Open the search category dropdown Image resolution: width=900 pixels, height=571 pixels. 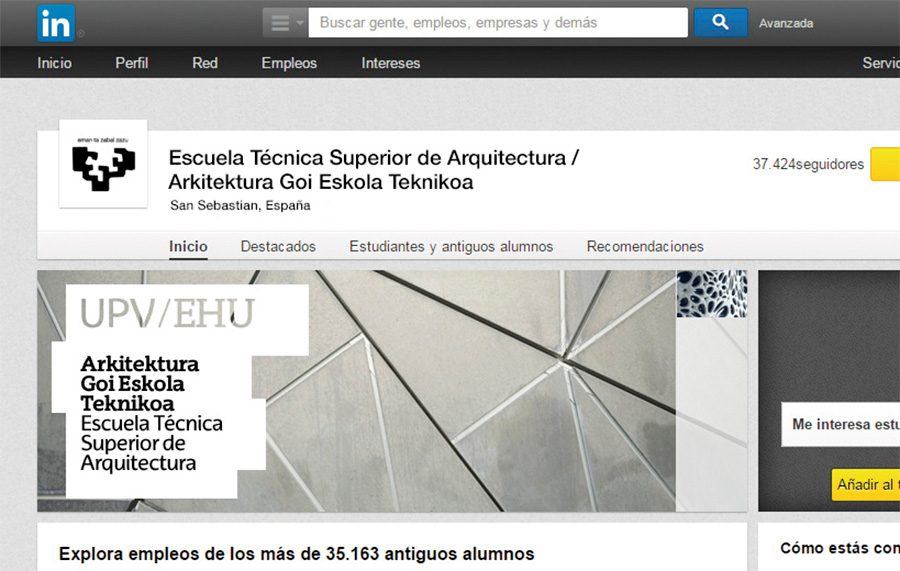click(x=285, y=23)
